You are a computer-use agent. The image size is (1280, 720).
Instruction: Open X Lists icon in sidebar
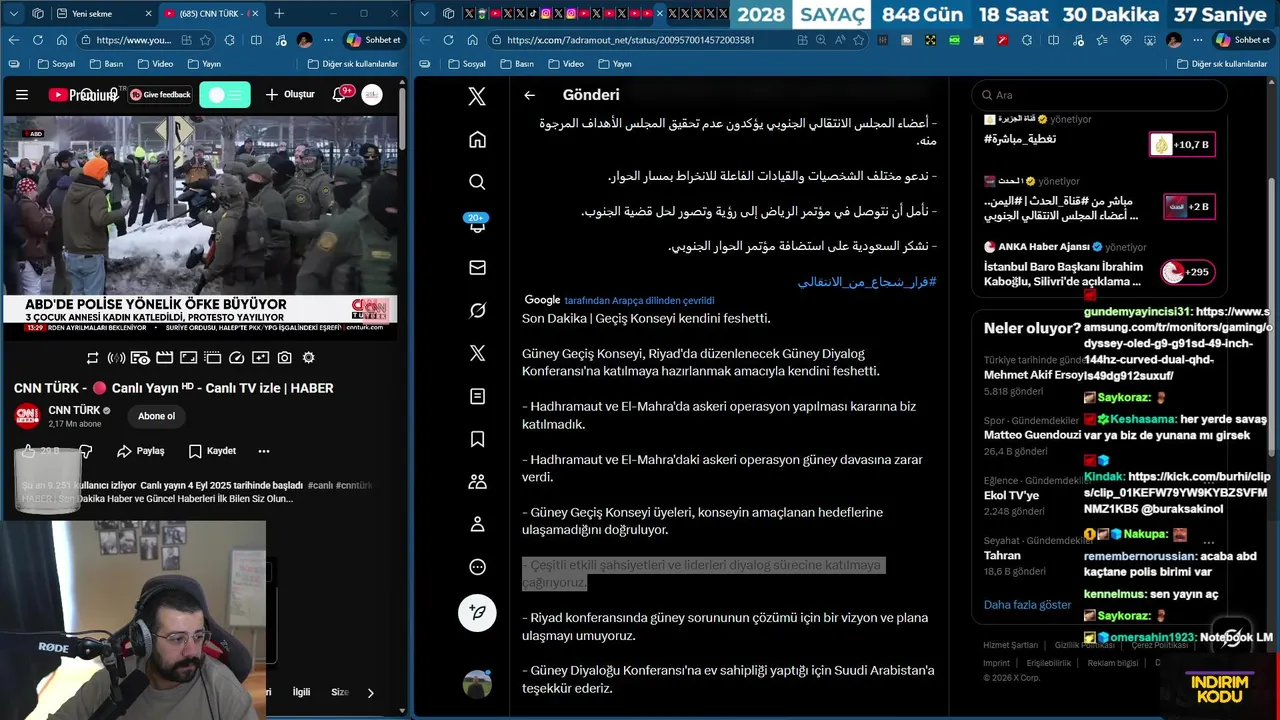pos(477,396)
